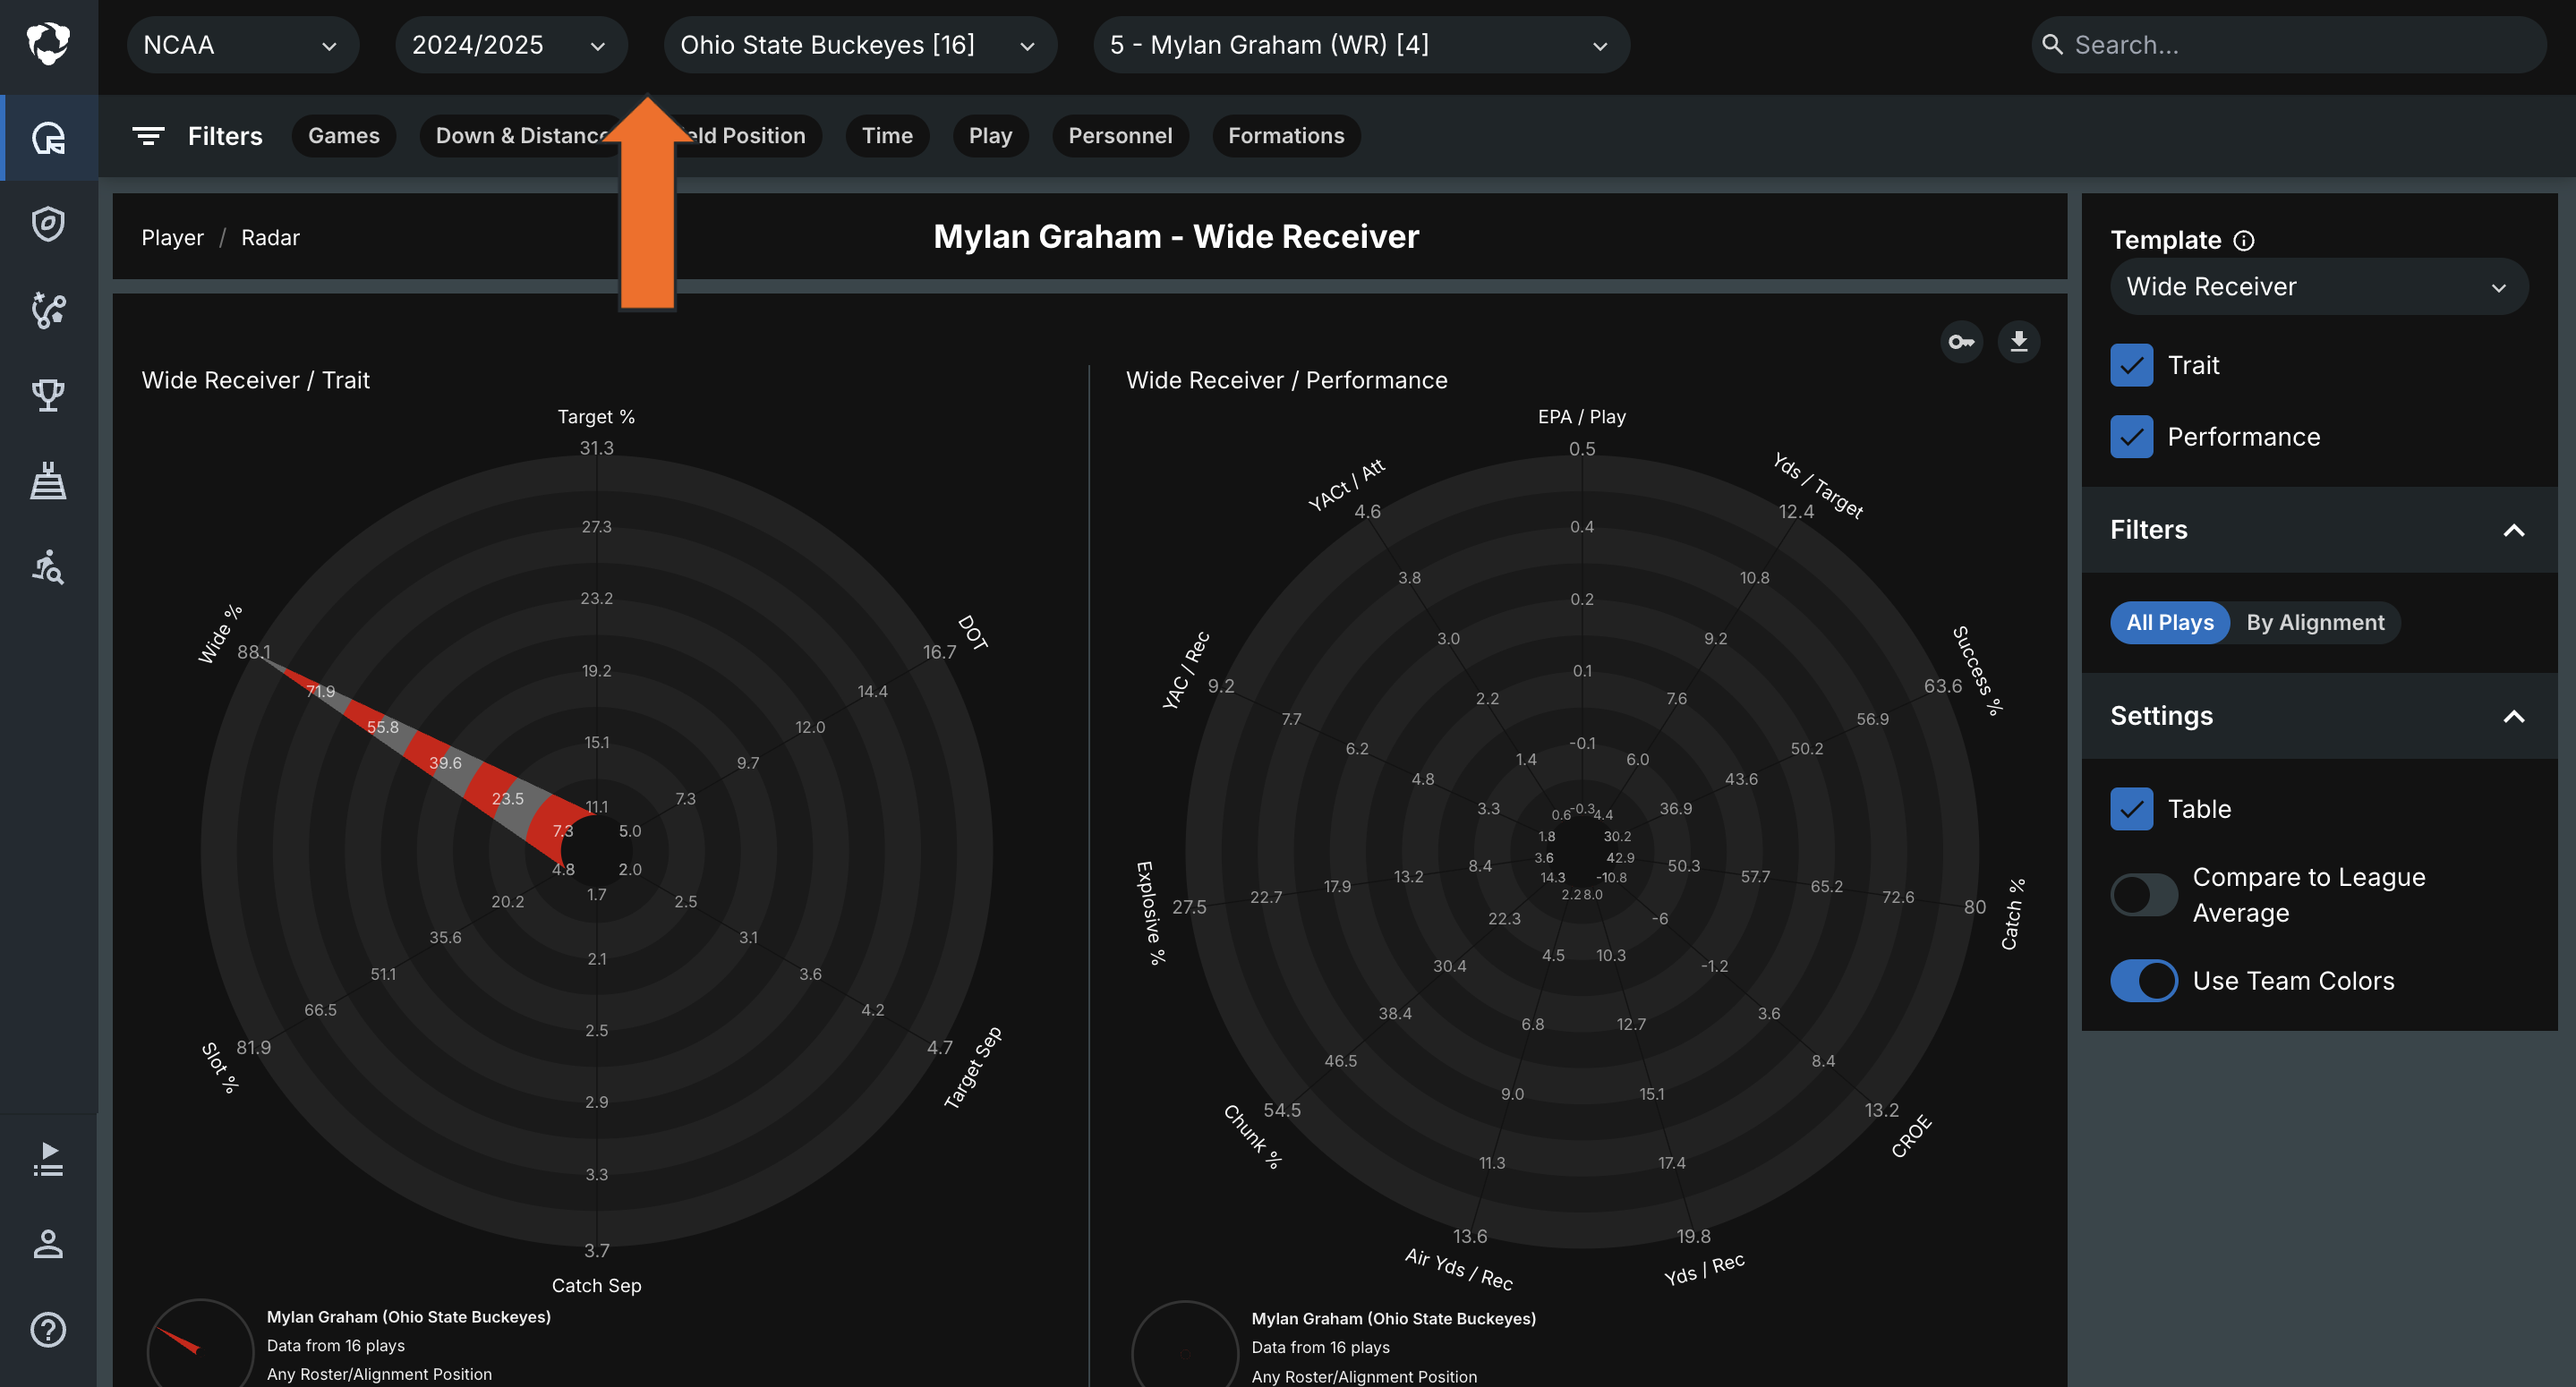Open the help question mark icon
The image size is (2576, 1387).
coord(48,1330)
